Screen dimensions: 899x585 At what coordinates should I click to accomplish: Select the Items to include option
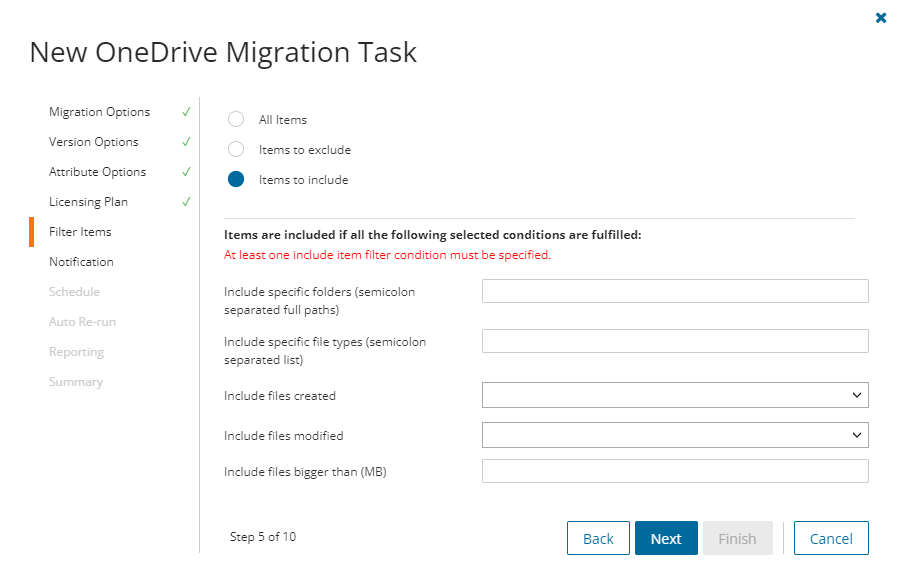[236, 179]
